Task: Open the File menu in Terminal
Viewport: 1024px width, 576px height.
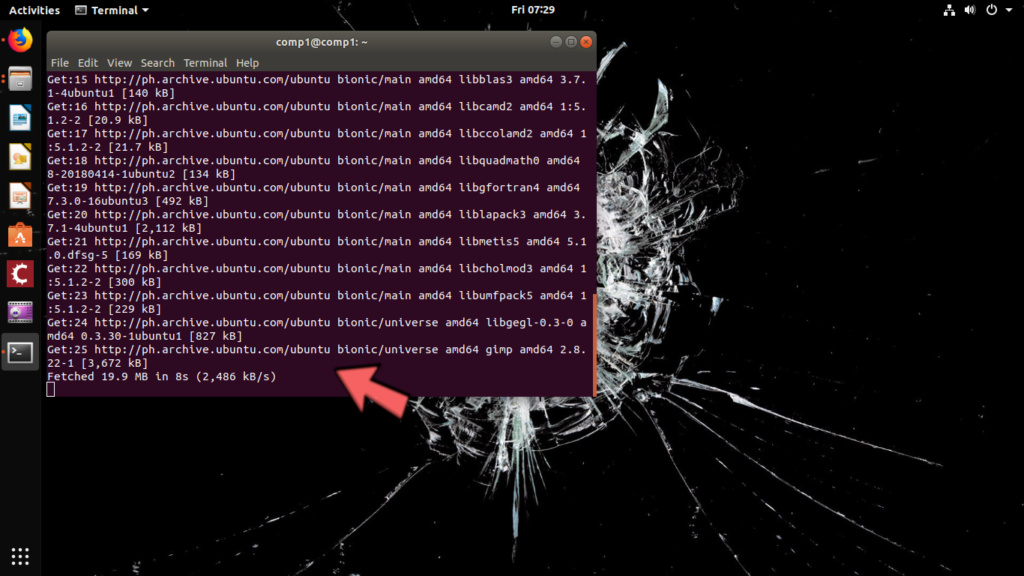Action: pyautogui.click(x=59, y=63)
